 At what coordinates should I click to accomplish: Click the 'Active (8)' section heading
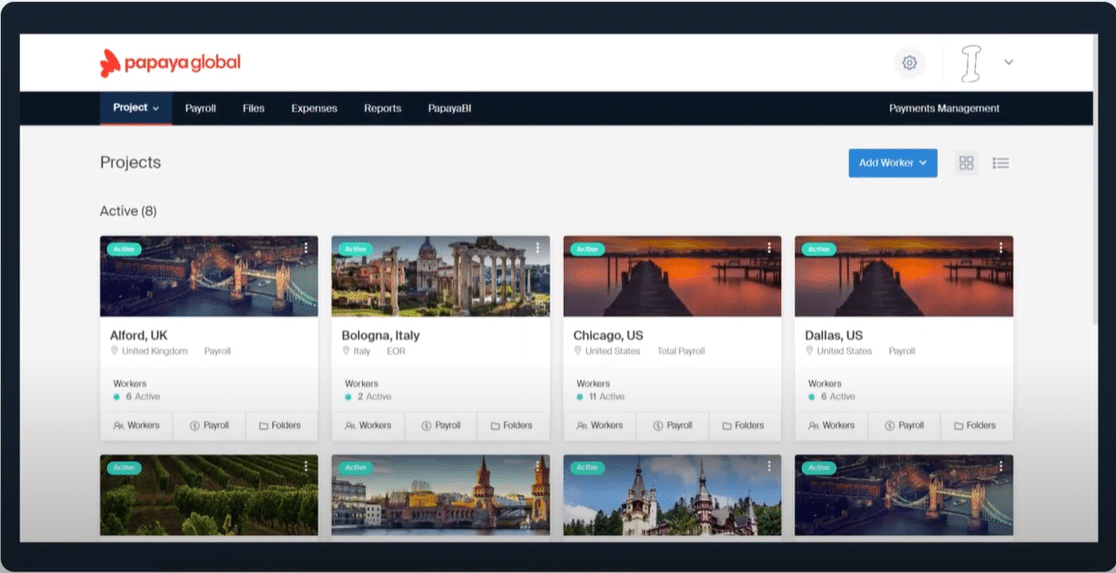pos(128,211)
